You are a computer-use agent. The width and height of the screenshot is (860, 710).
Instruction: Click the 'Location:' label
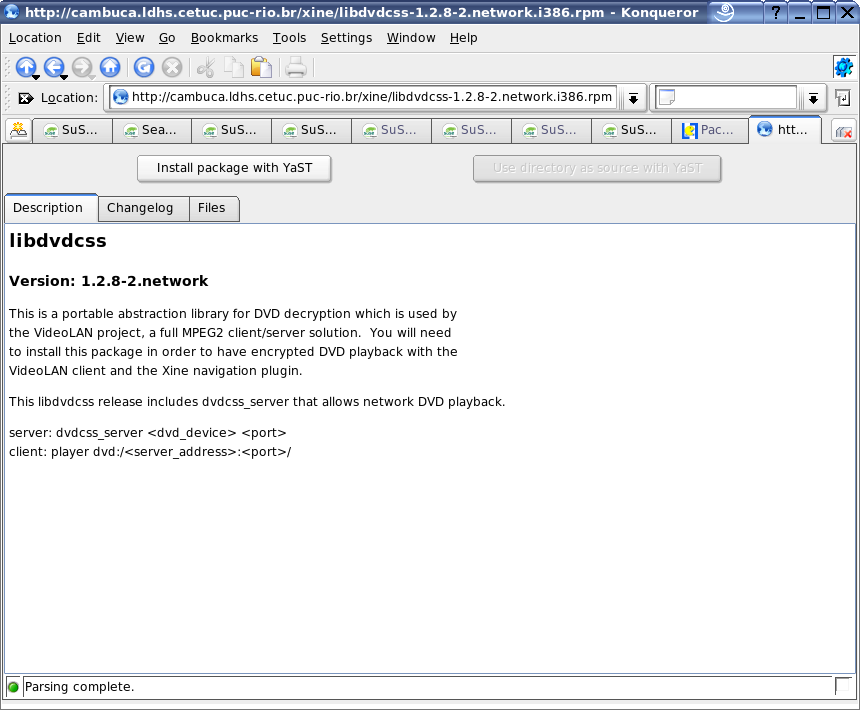[69, 98]
